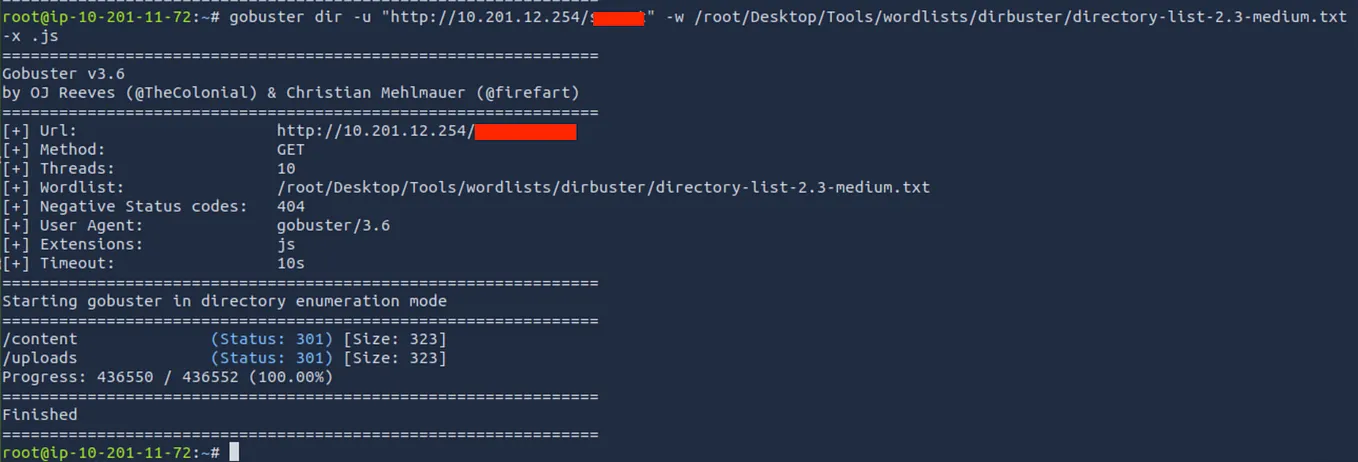This screenshot has width=1358, height=462.
Task: Click the Negative Status codes value 404
Action: pos(291,207)
